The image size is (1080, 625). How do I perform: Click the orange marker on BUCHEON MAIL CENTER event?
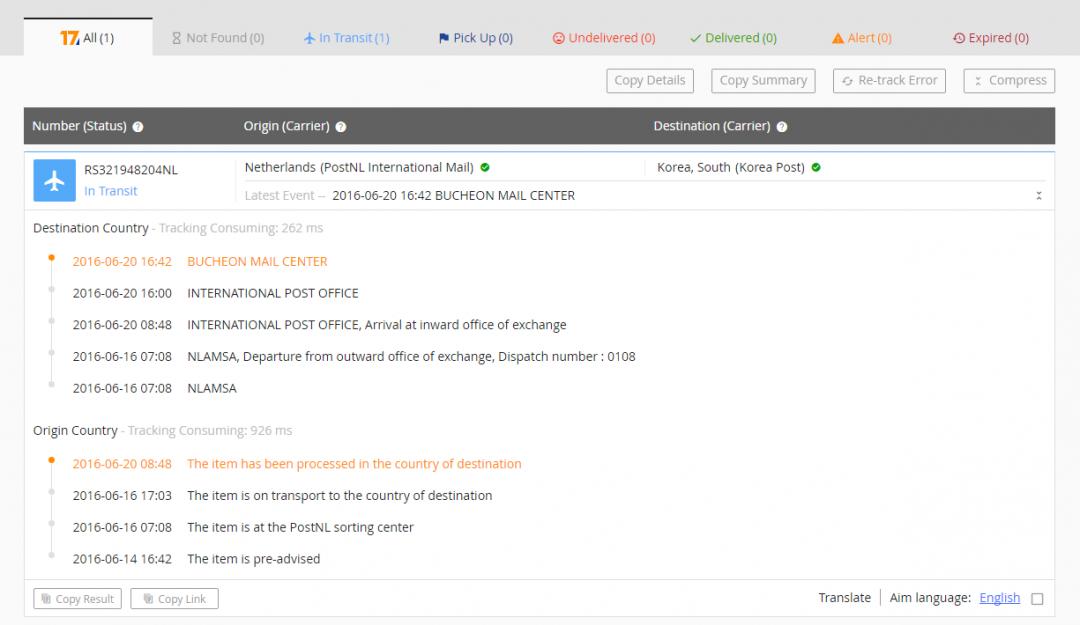coord(50,257)
